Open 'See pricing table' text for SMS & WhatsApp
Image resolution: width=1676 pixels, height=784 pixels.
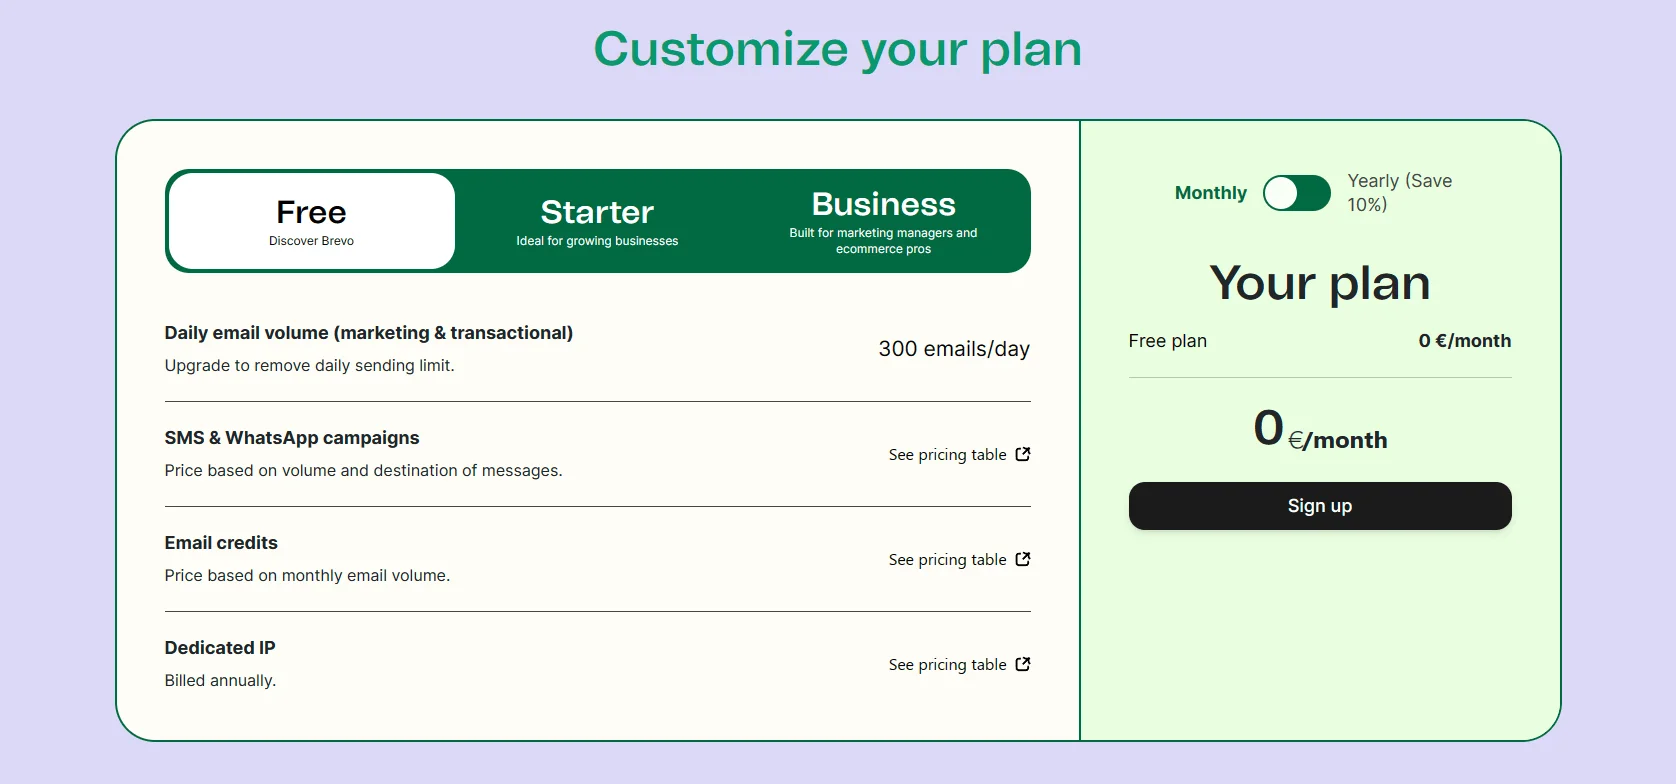[947, 455]
